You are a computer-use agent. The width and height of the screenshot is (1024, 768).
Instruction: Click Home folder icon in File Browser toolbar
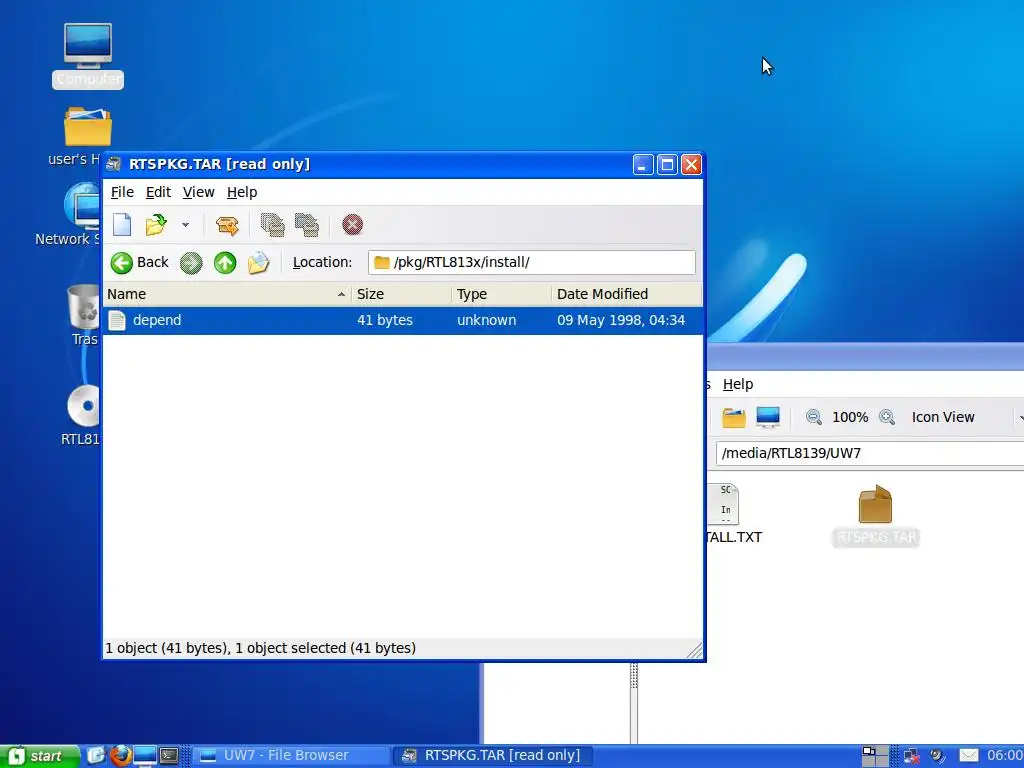pyautogui.click(x=733, y=417)
